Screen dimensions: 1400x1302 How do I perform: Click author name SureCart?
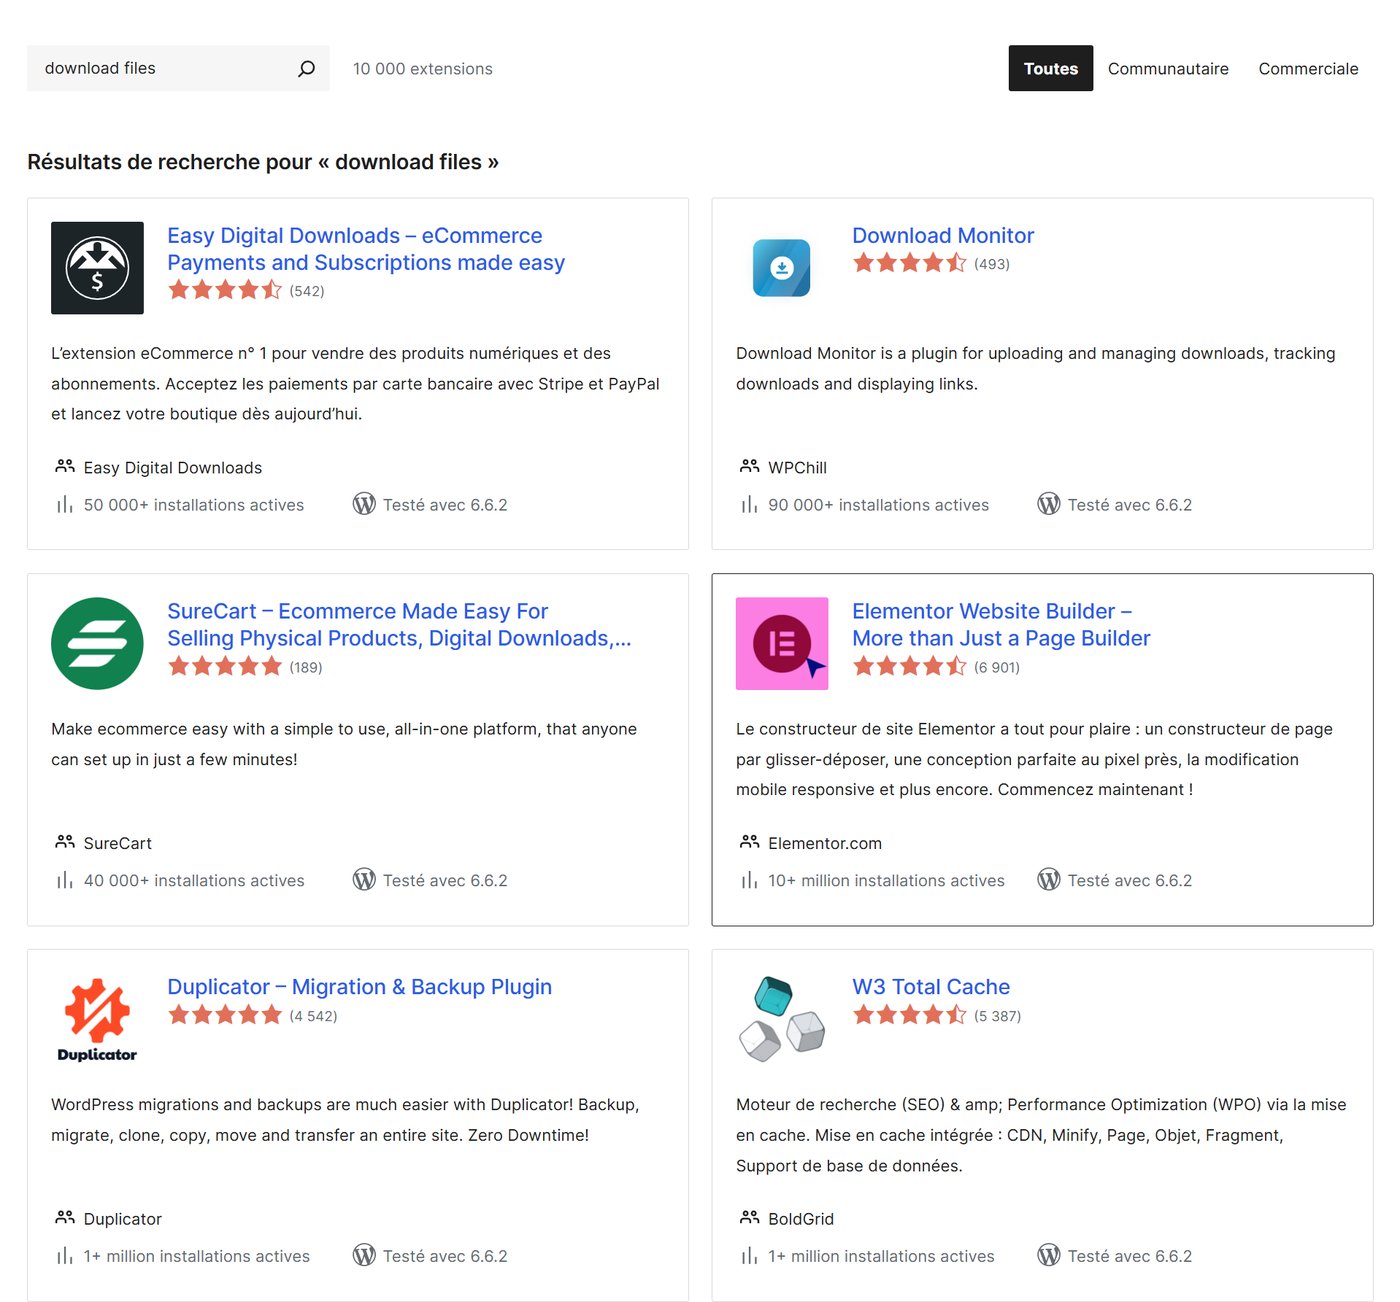click(118, 843)
